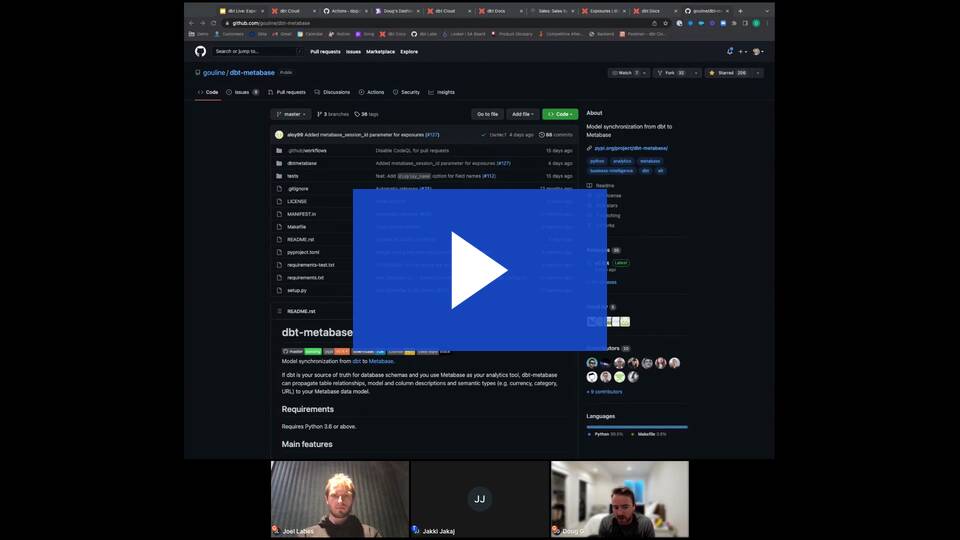This screenshot has height=540, width=960.
Task: Click the folder icon beside tests
Action: [x=279, y=176]
